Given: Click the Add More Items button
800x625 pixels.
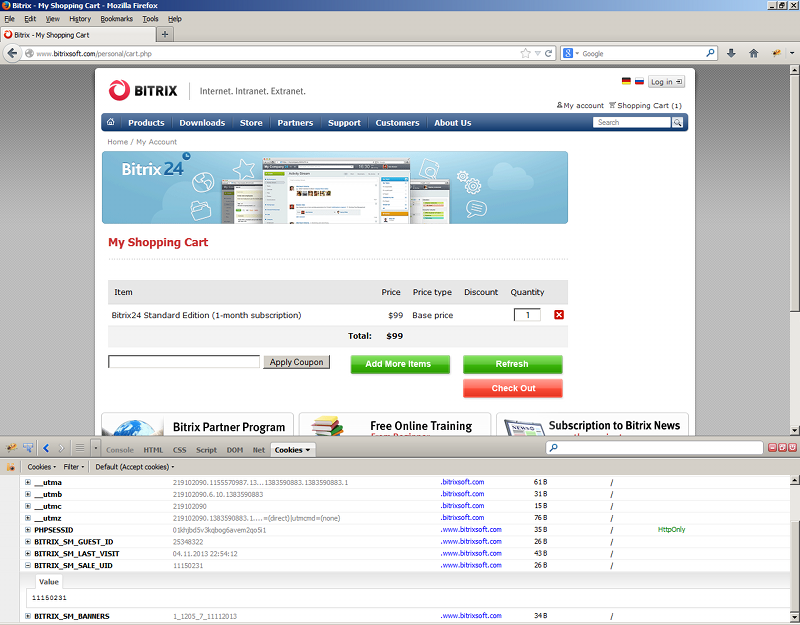Looking at the screenshot, I should coord(400,364).
